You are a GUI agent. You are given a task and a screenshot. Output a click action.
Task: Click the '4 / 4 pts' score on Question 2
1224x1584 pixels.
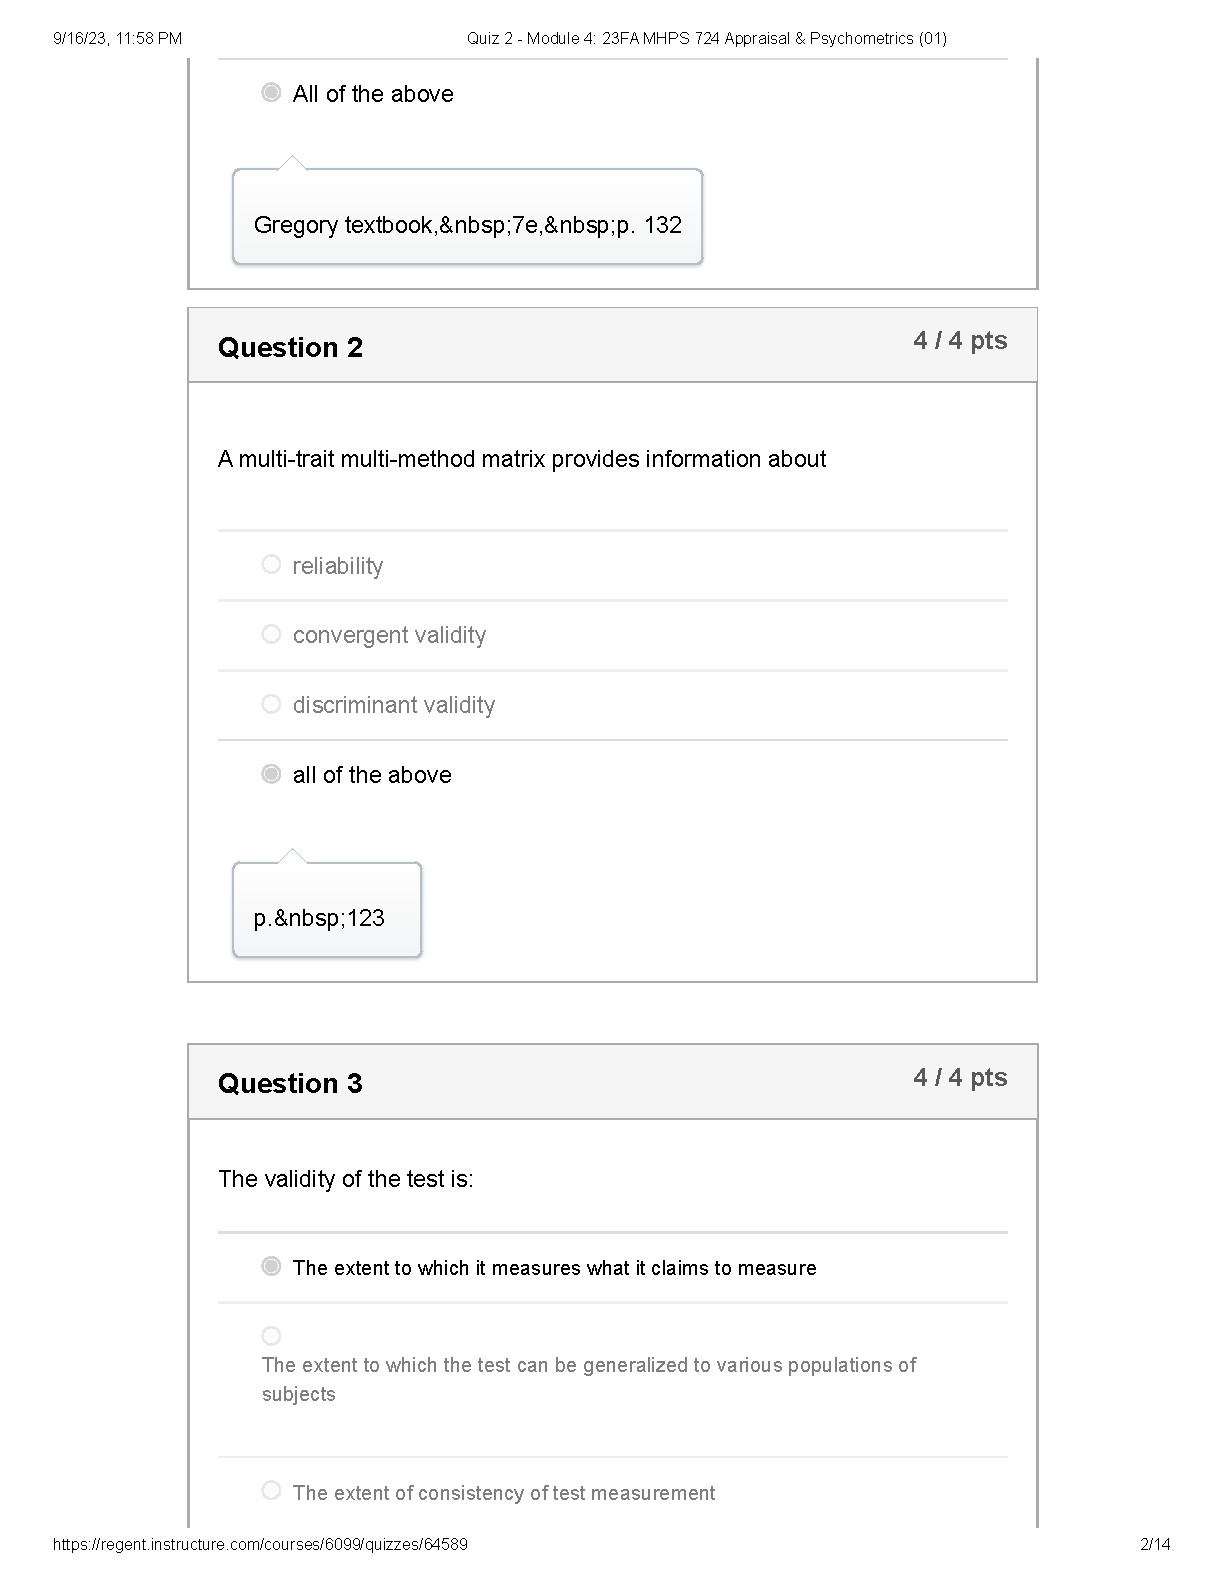point(960,341)
